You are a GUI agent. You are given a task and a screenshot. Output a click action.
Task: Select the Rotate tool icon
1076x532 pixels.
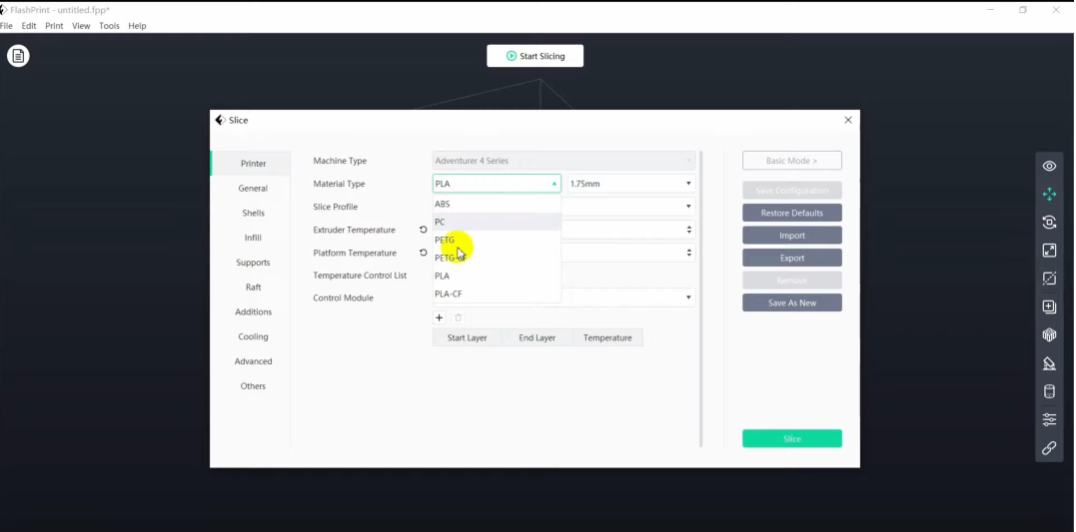(1049, 222)
